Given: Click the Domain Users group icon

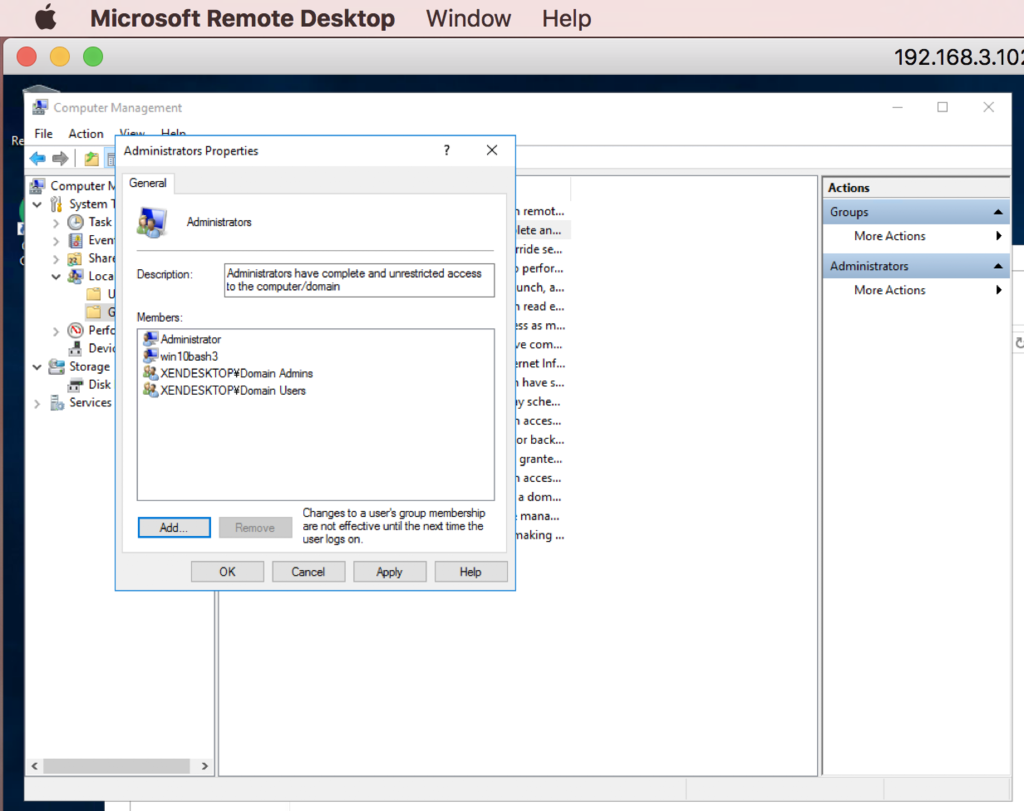Looking at the screenshot, I should [150, 390].
